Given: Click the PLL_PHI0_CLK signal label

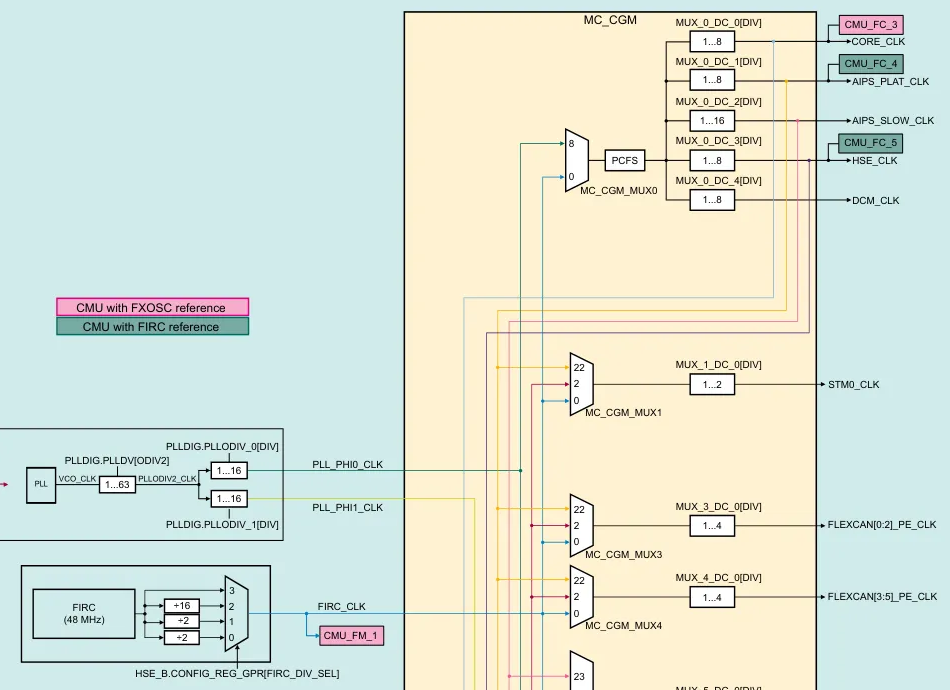Looking at the screenshot, I should (x=348, y=465).
